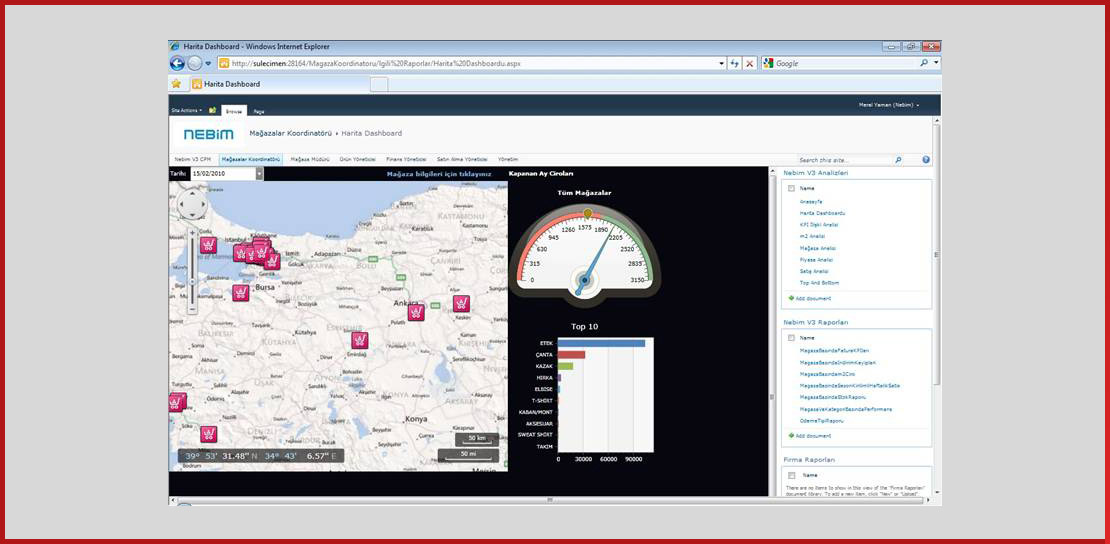Click the ÇANTA bar in Top 10 chart
Viewport: 1110px width, 544px height.
(x=572, y=355)
